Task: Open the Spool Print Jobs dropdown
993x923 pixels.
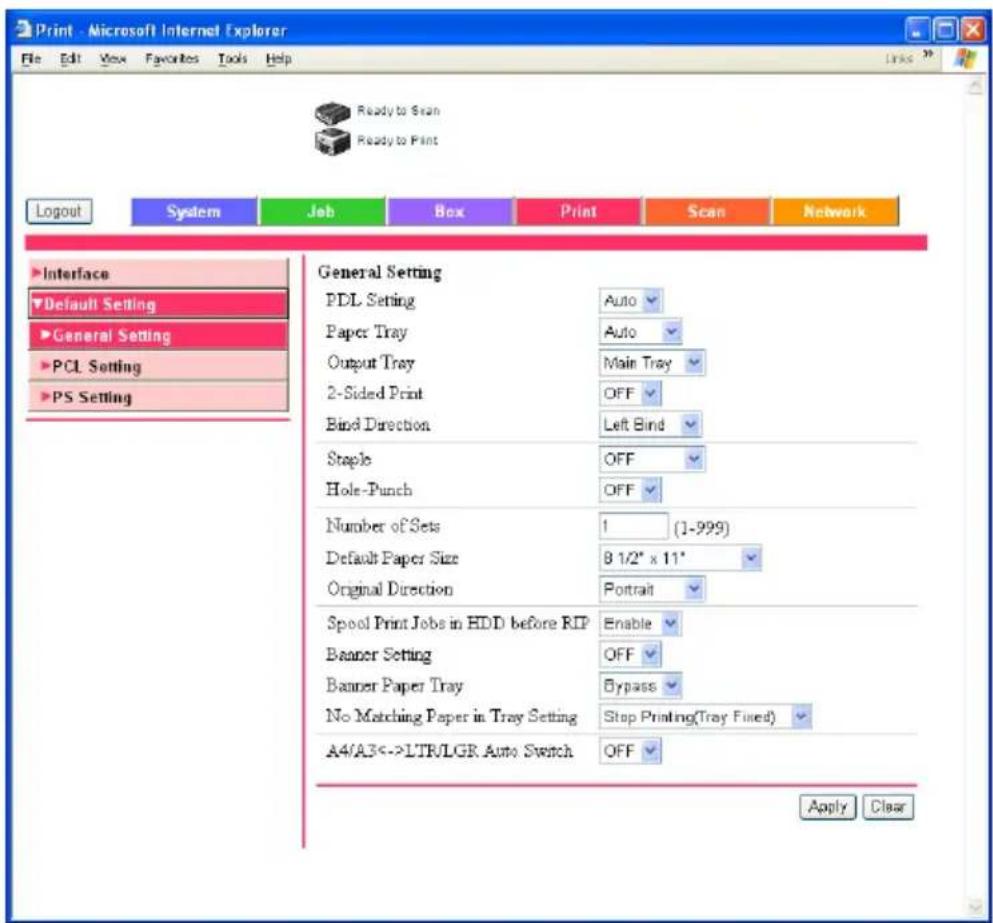Action: 640,623
